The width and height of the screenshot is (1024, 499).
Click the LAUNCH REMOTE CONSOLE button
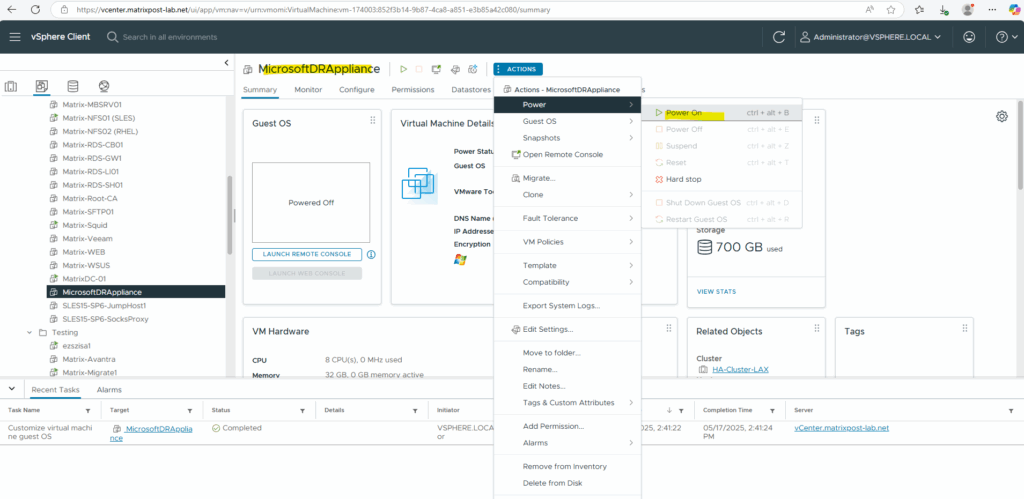(307, 254)
